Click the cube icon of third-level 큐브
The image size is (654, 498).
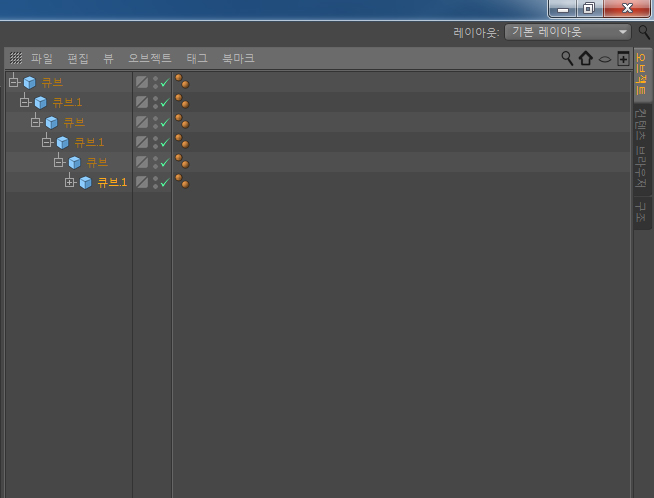click(51, 122)
